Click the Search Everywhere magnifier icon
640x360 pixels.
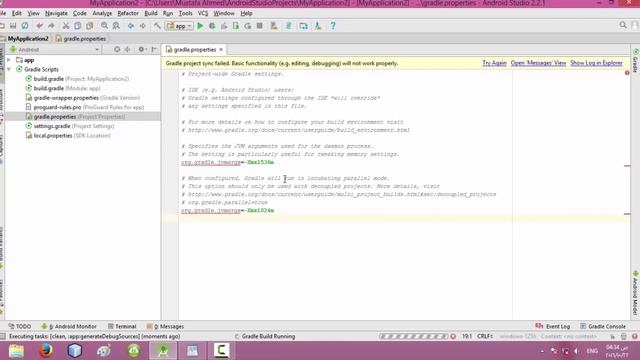pyautogui.click(x=623, y=25)
